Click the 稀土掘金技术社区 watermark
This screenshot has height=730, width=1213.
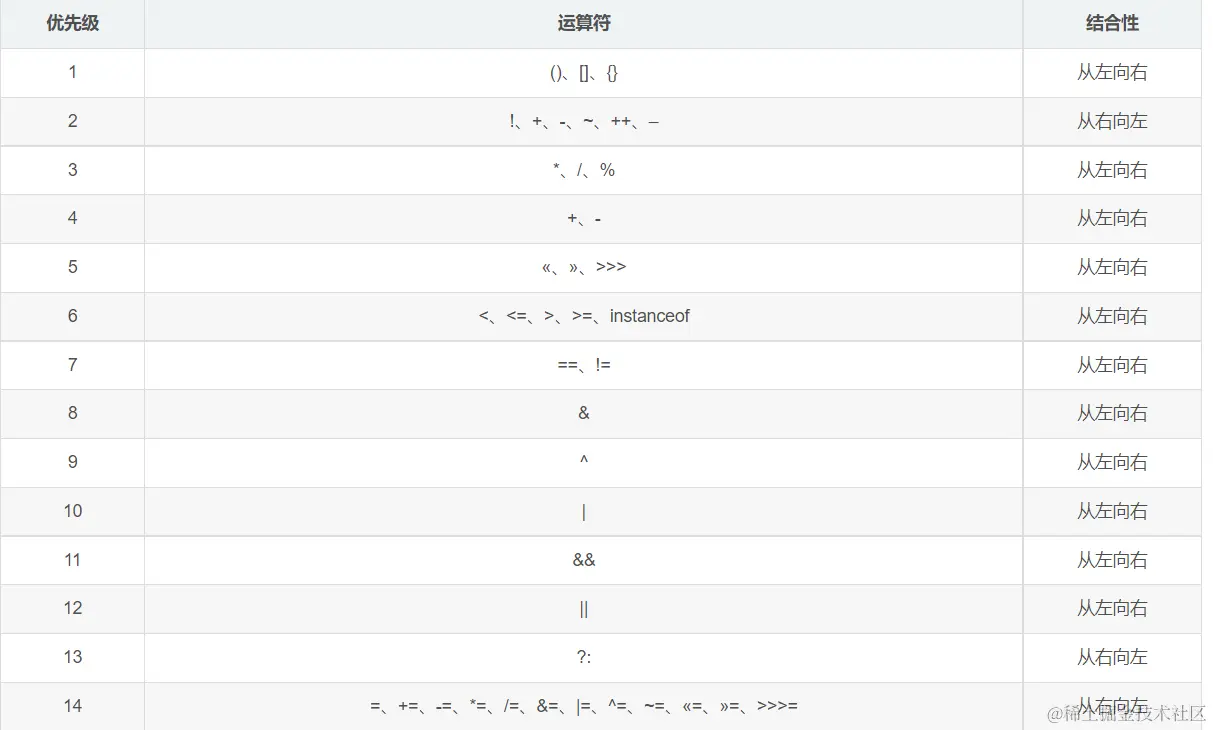pyautogui.click(x=1126, y=713)
